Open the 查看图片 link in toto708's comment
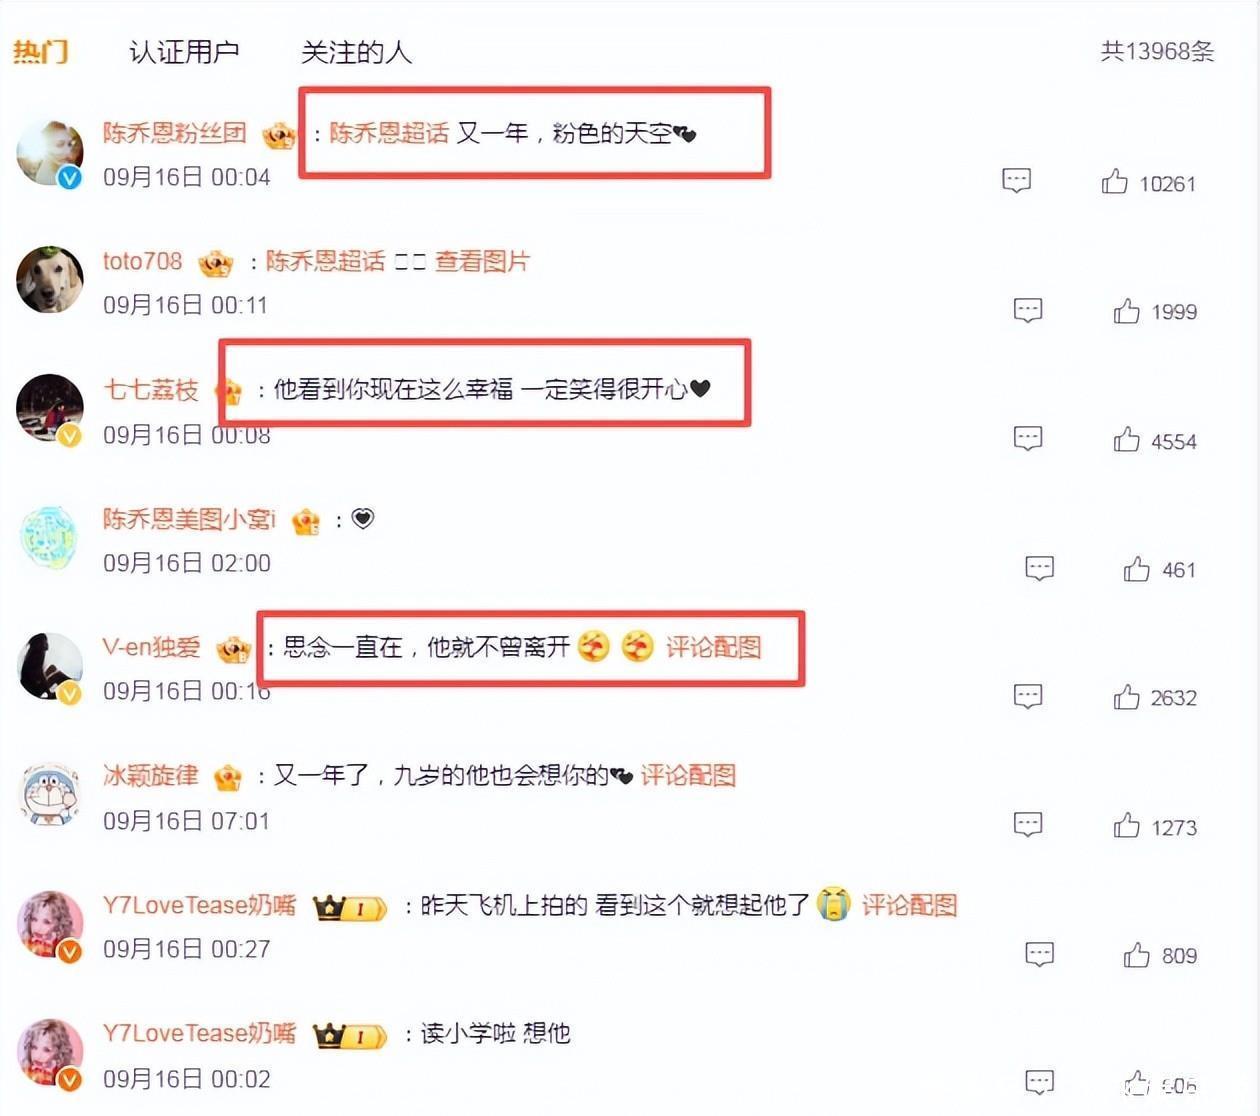Image resolution: width=1260 pixels, height=1116 pixels. (x=482, y=261)
